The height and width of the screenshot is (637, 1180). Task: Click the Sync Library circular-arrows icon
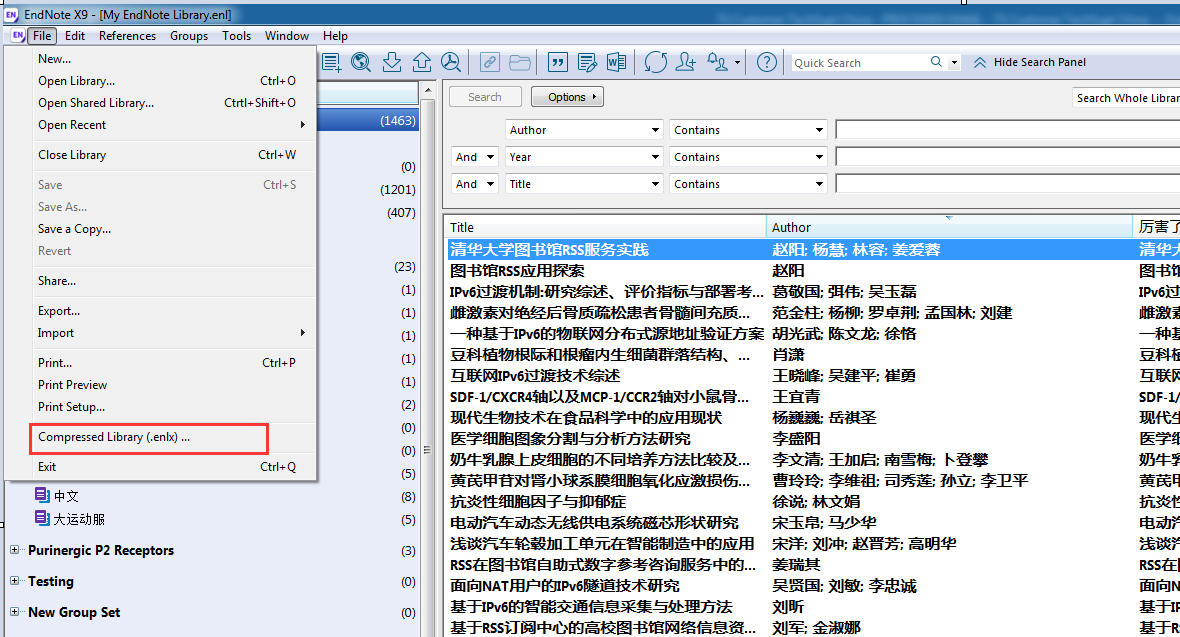click(x=655, y=62)
